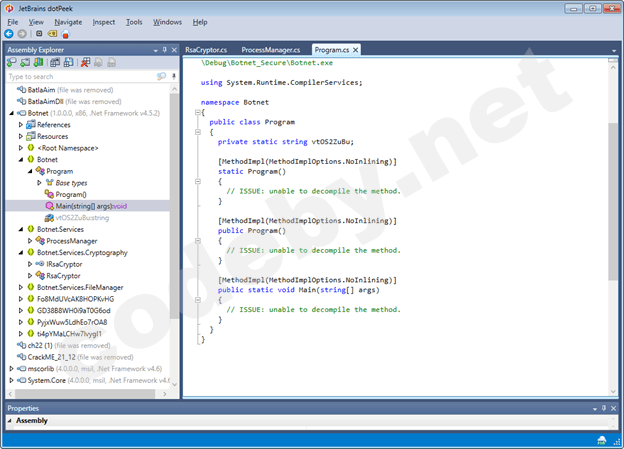Click the search options icon in search box

(161, 76)
